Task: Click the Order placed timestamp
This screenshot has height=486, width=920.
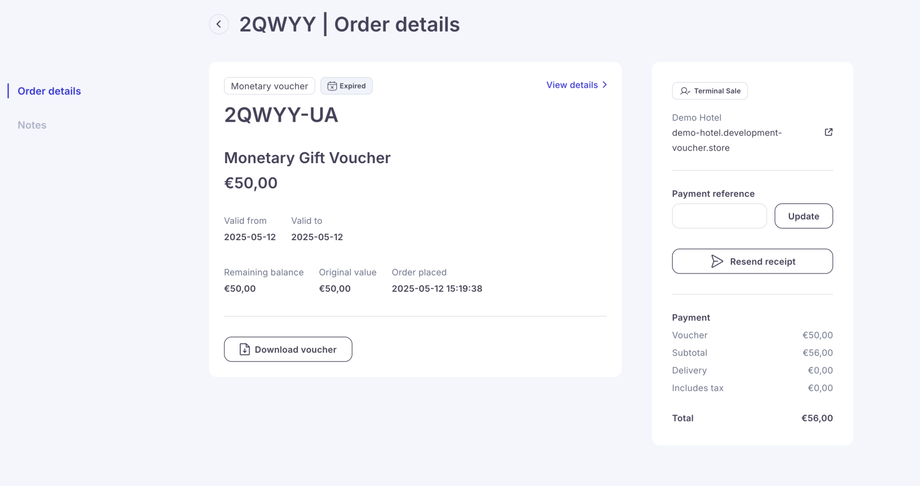Action: tap(437, 289)
